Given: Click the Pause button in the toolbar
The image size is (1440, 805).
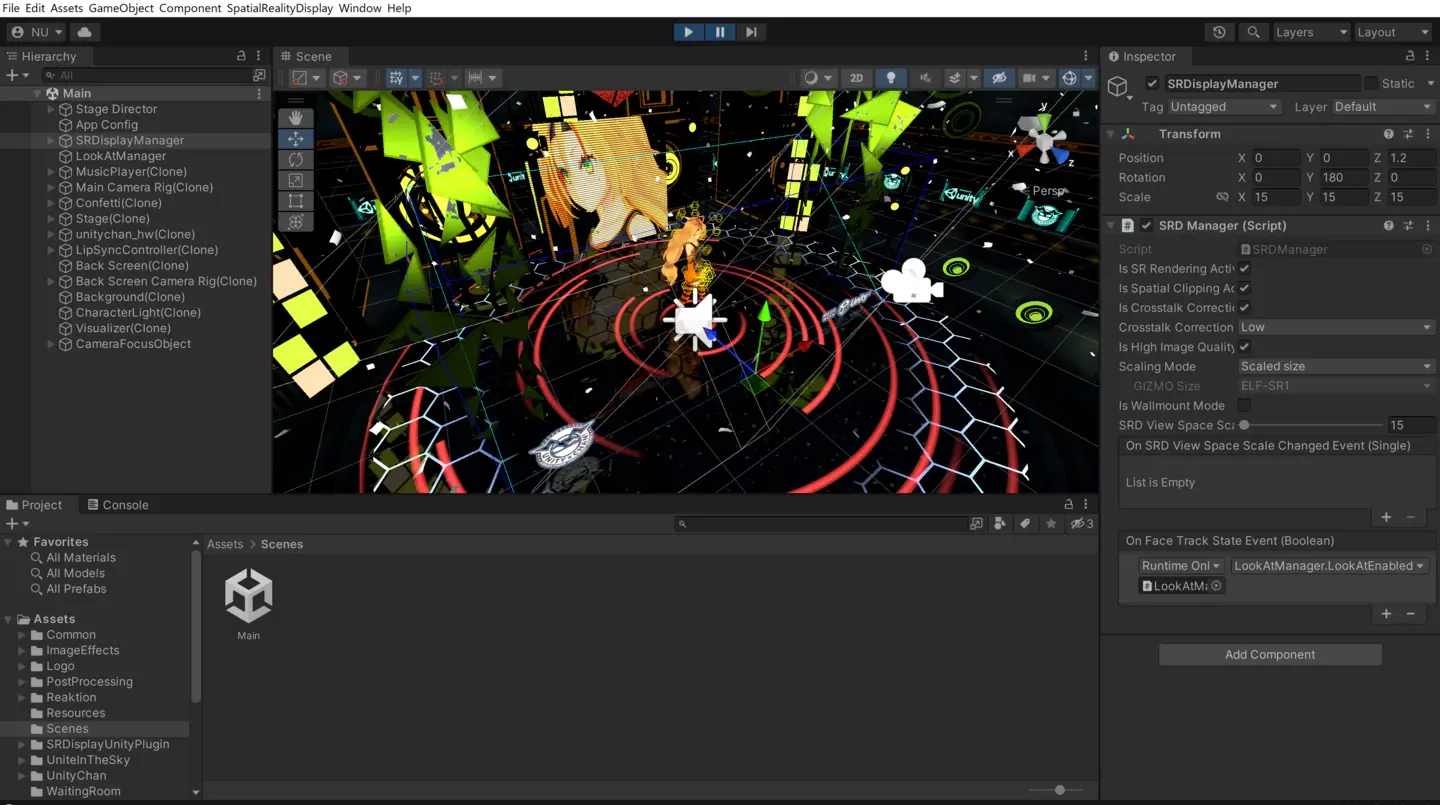Looking at the screenshot, I should point(720,32).
